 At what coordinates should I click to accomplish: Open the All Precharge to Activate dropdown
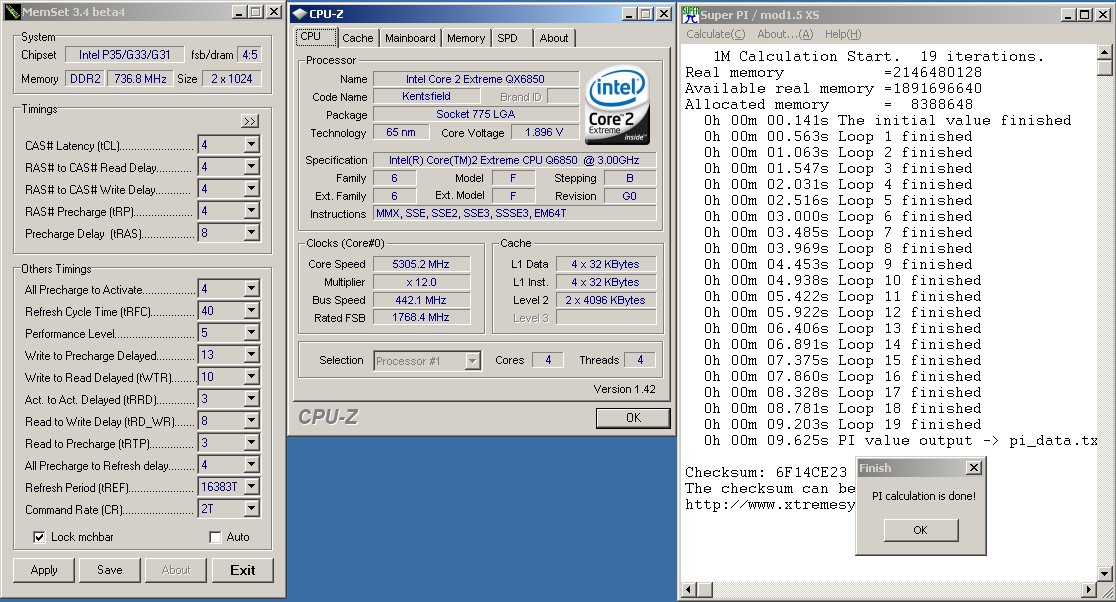(x=251, y=289)
